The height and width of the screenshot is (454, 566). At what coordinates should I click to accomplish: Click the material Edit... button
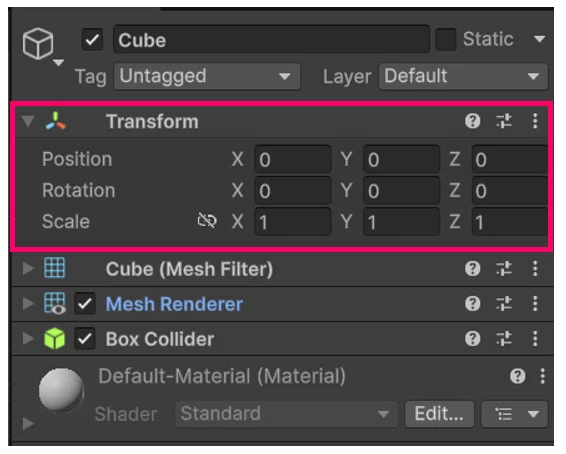pos(439,414)
